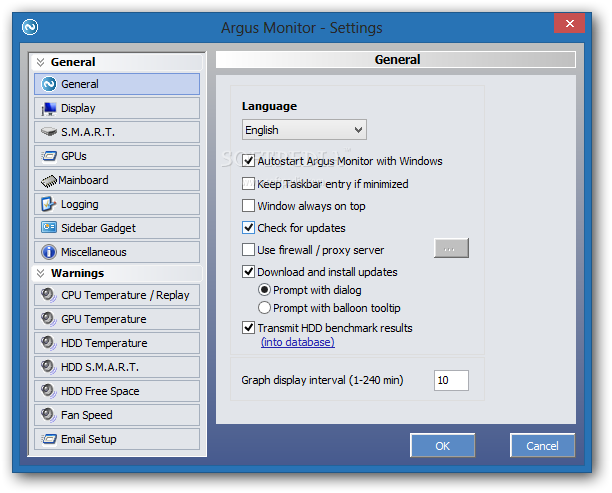Click the General item's blue wave icon
This screenshot has width=612, height=493.
click(x=49, y=84)
